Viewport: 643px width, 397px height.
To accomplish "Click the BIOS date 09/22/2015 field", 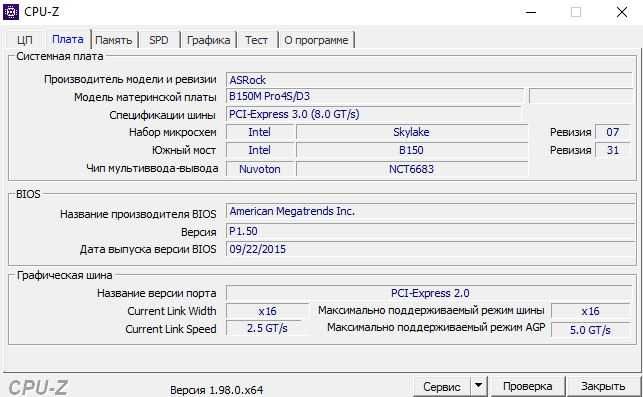I will click(430, 249).
